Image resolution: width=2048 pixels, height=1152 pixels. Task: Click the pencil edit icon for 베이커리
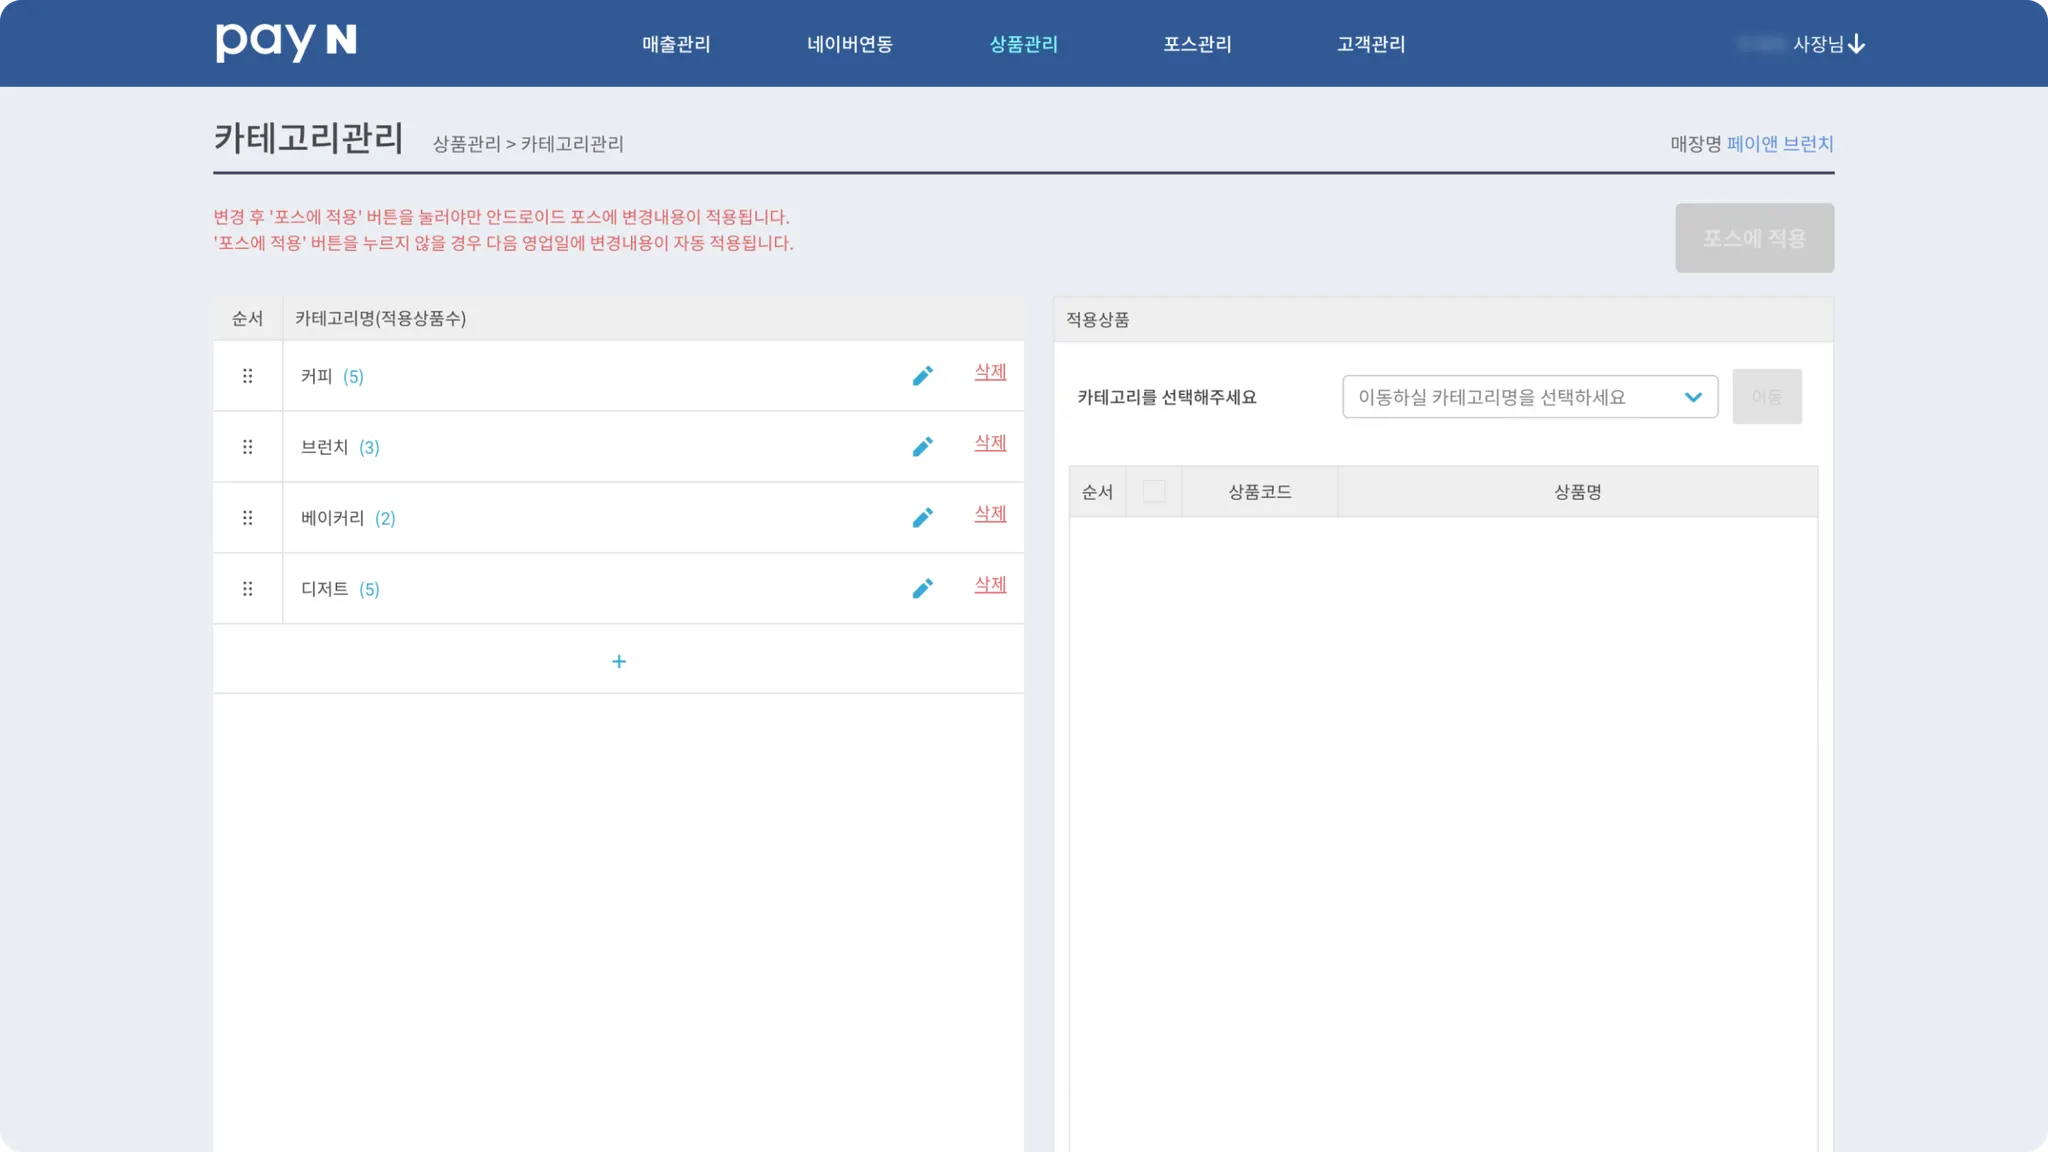pos(922,518)
